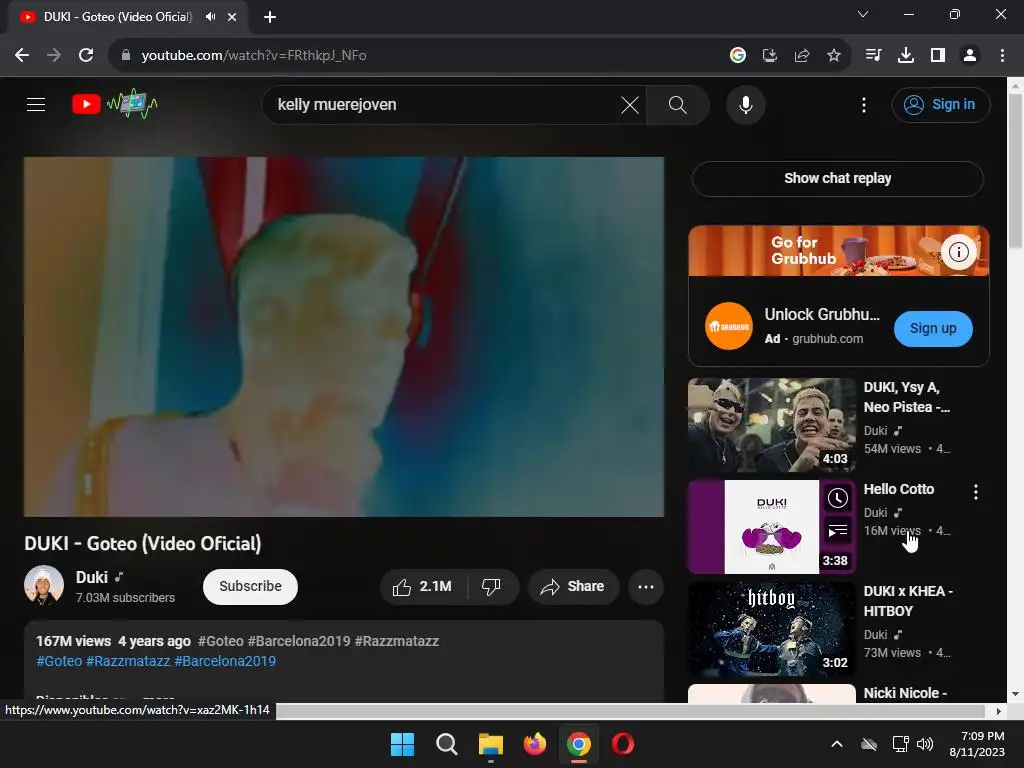Image resolution: width=1024 pixels, height=768 pixels.
Task: Open Windows Start menu
Action: [402, 744]
